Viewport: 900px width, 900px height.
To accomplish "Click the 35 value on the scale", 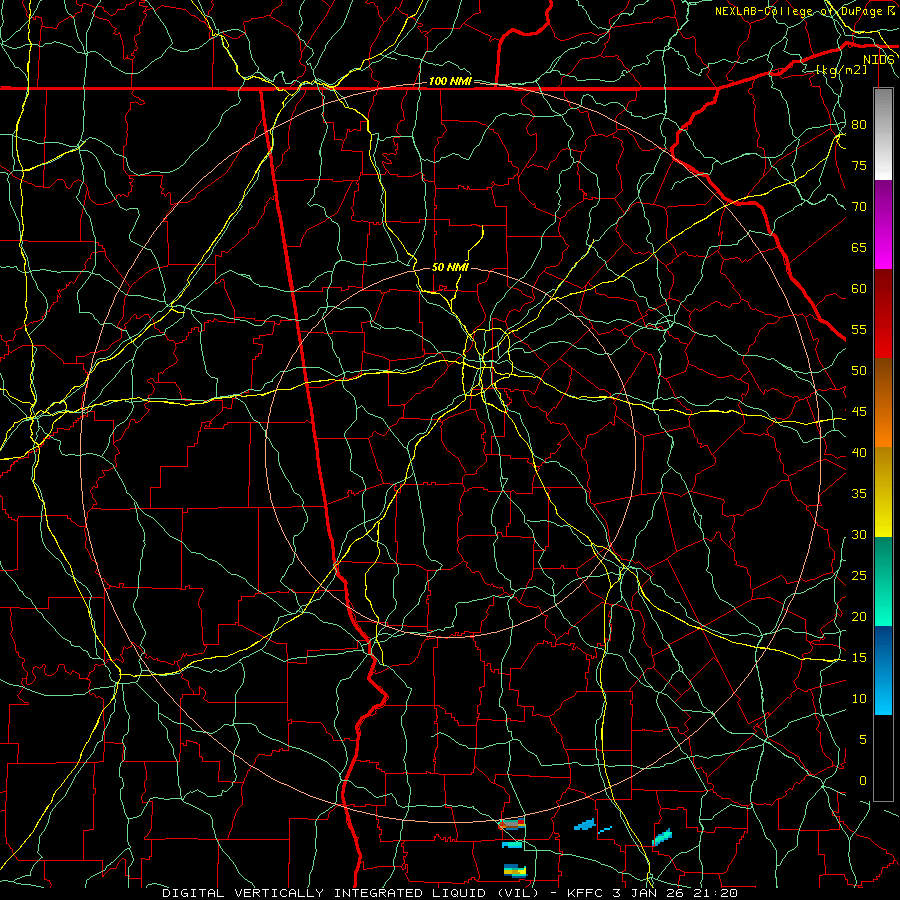I will (x=859, y=494).
